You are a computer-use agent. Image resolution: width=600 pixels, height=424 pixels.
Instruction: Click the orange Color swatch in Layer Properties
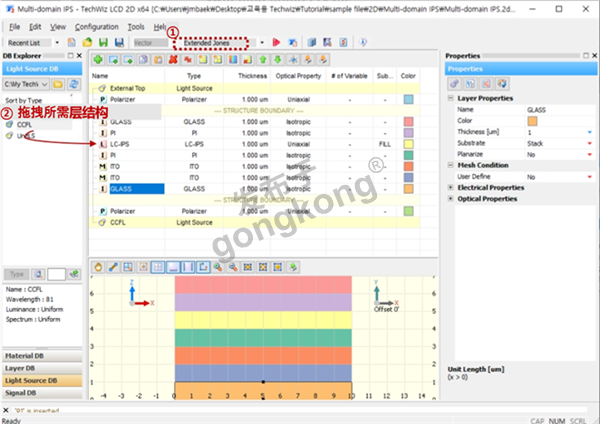click(x=532, y=121)
